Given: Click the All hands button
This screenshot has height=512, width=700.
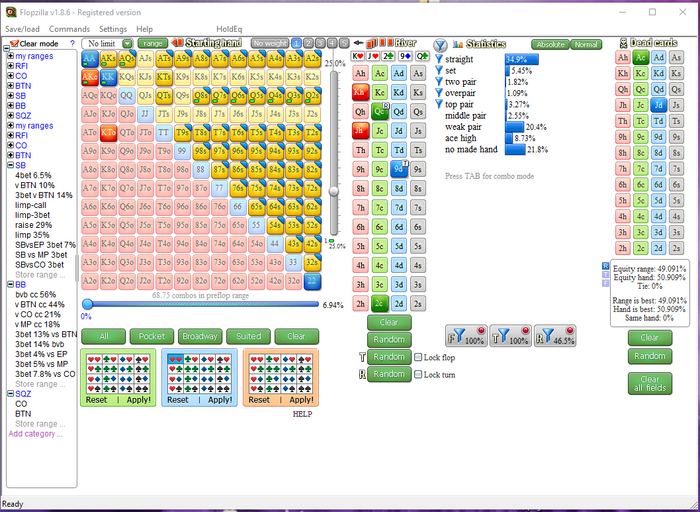Looking at the screenshot, I should coord(104,336).
